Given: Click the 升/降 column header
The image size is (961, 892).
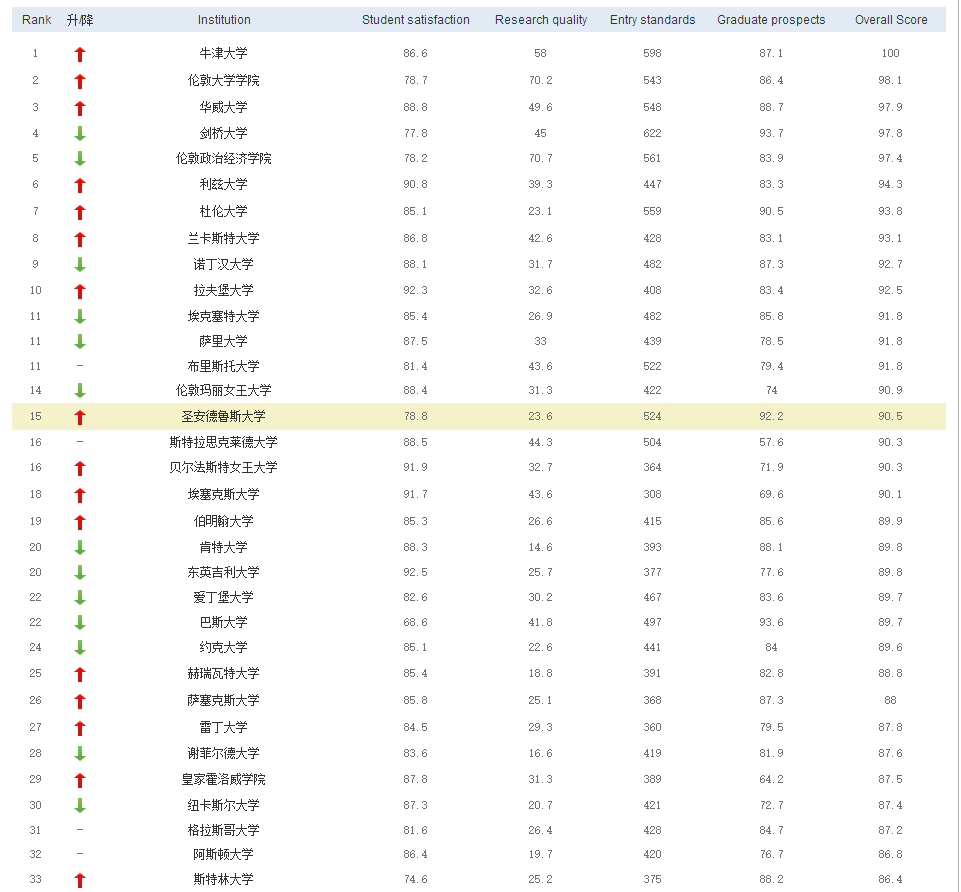Looking at the screenshot, I should point(80,20).
